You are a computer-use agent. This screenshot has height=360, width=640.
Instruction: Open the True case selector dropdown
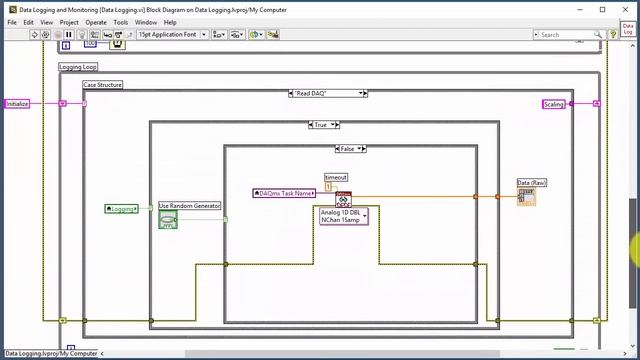(333, 124)
